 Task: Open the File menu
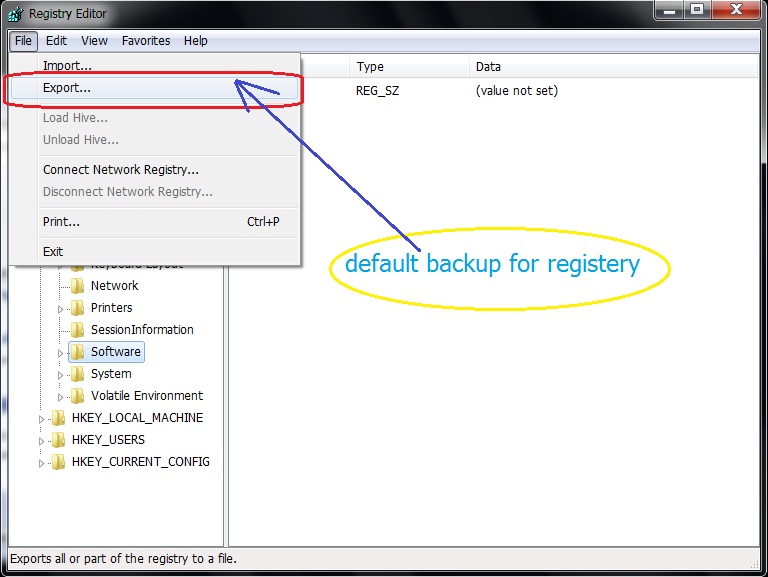23,41
